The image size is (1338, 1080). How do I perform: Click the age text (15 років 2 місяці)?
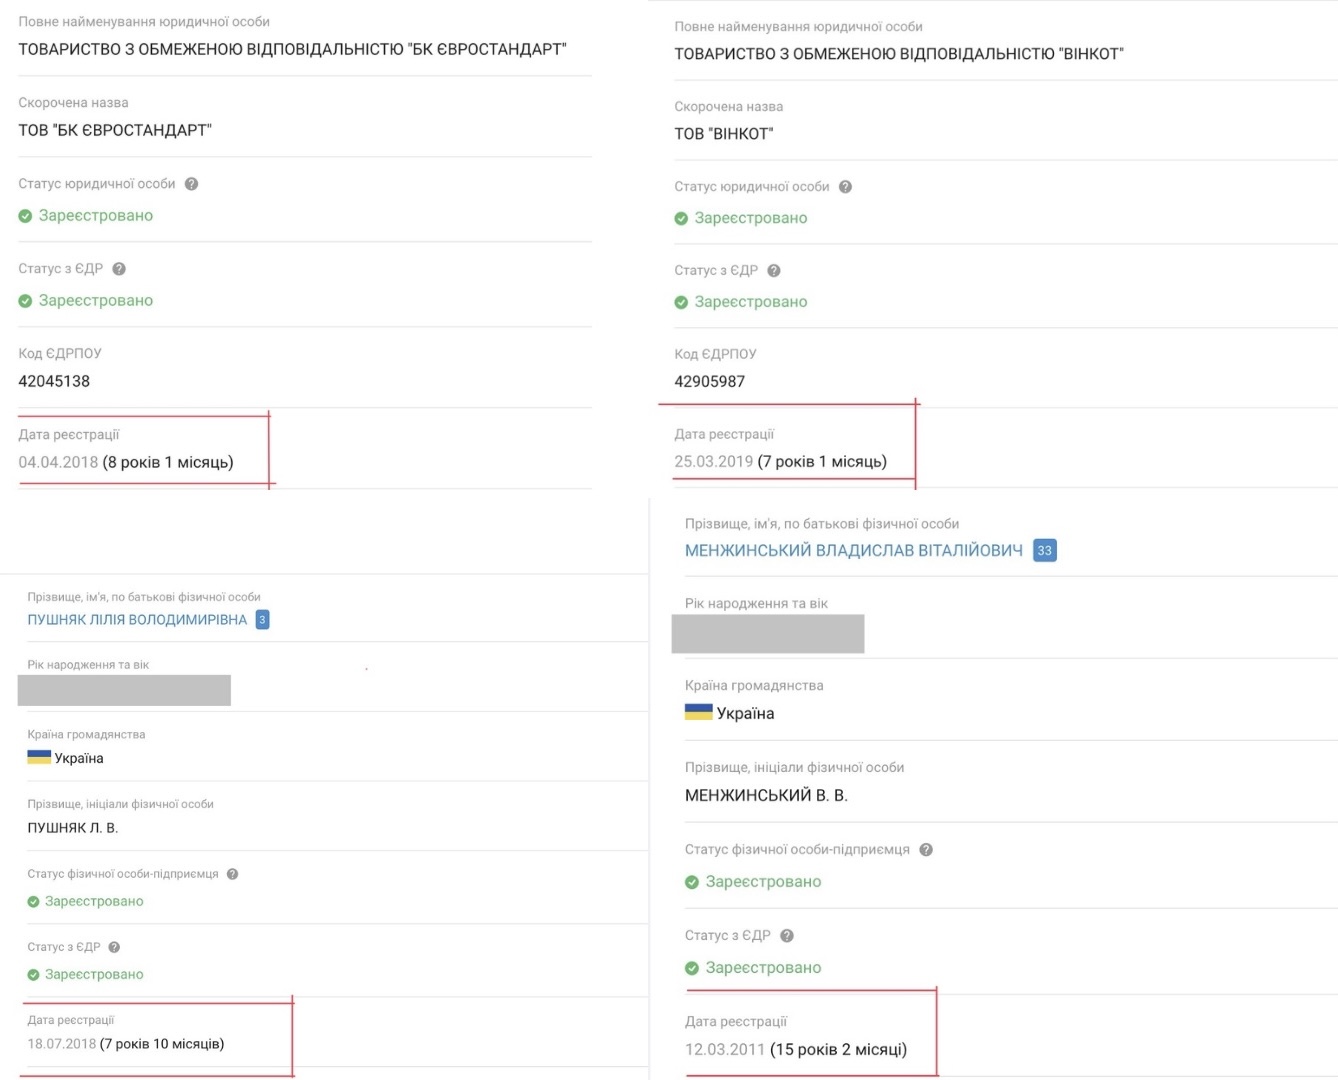(839, 1049)
